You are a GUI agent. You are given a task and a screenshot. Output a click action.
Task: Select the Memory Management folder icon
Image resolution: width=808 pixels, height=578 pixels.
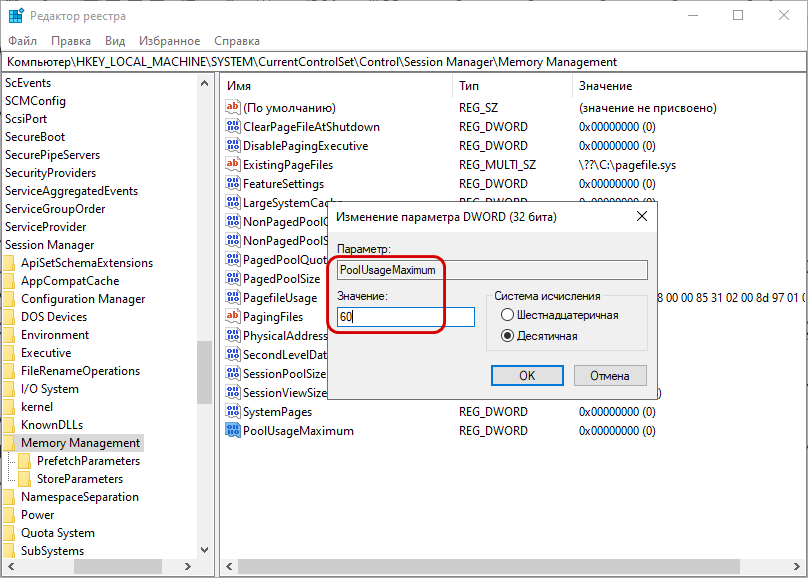pyautogui.click(x=10, y=443)
